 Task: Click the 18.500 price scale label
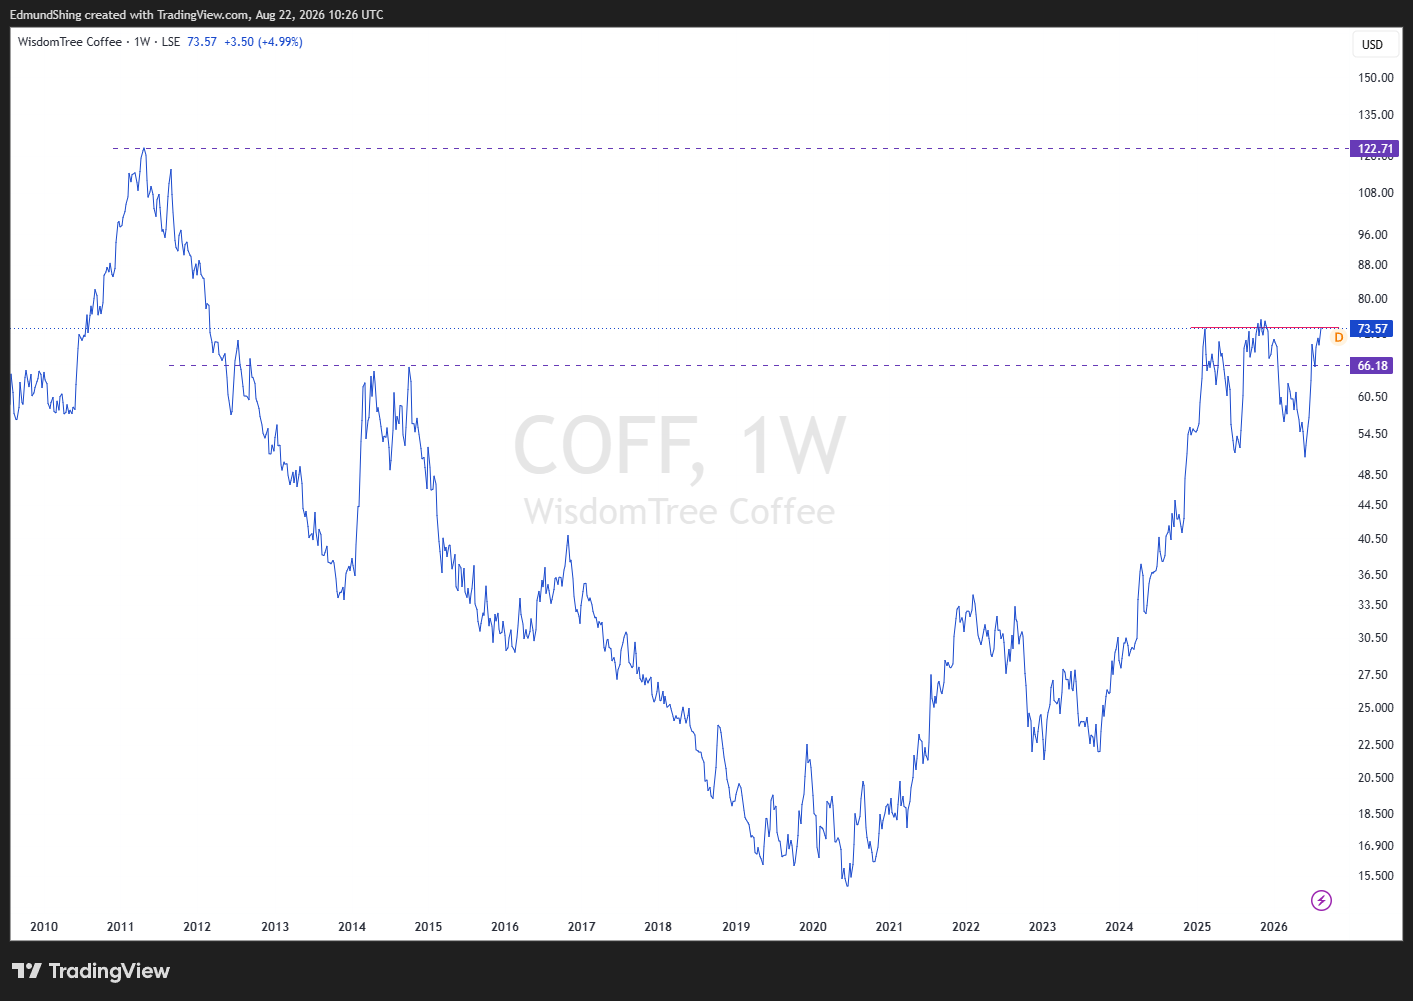(1375, 814)
